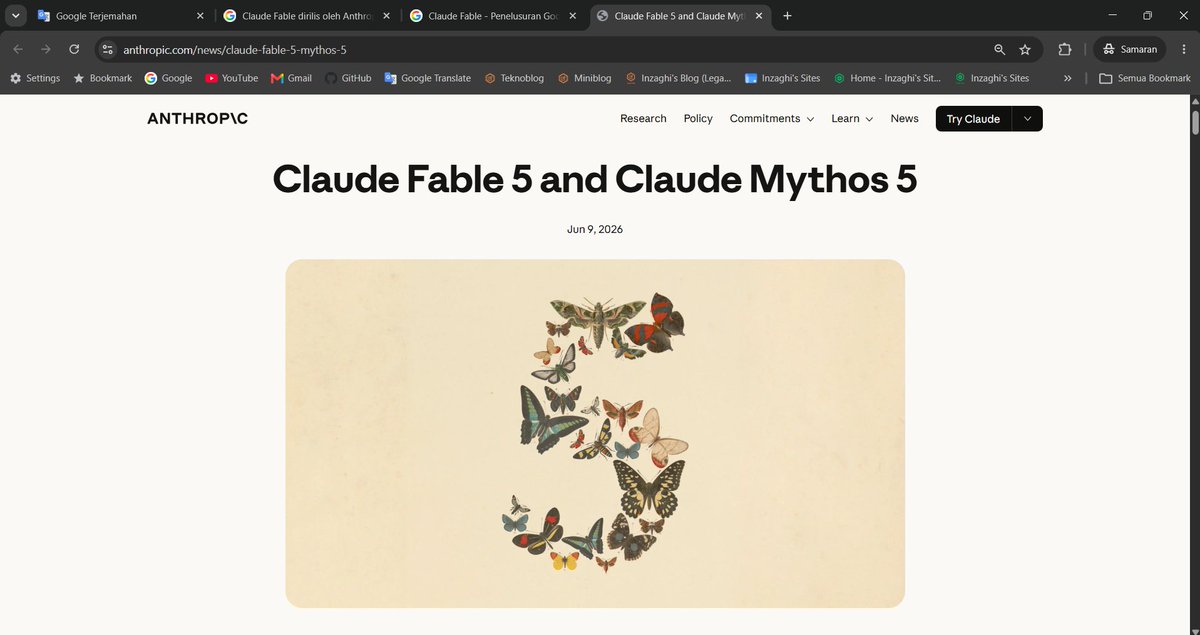
Task: Show more bookmarks with the double chevron
Action: coord(1068,78)
